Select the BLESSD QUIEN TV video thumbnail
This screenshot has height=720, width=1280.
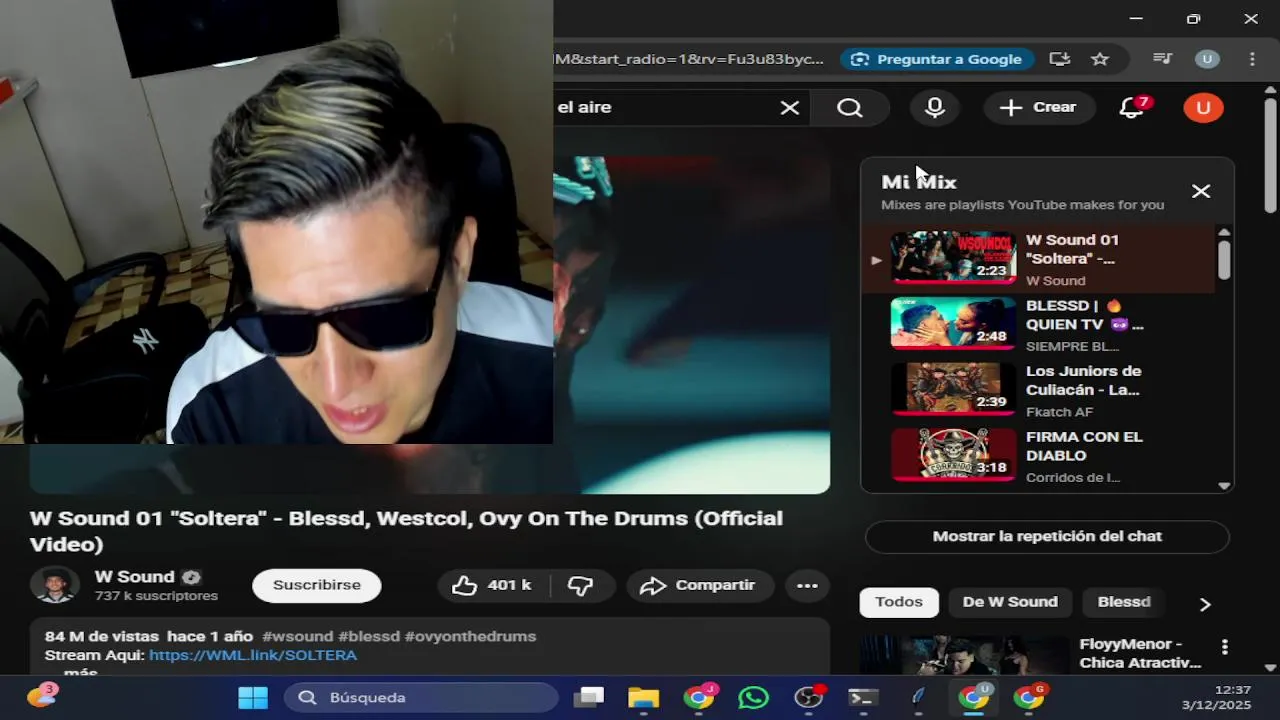click(953, 324)
